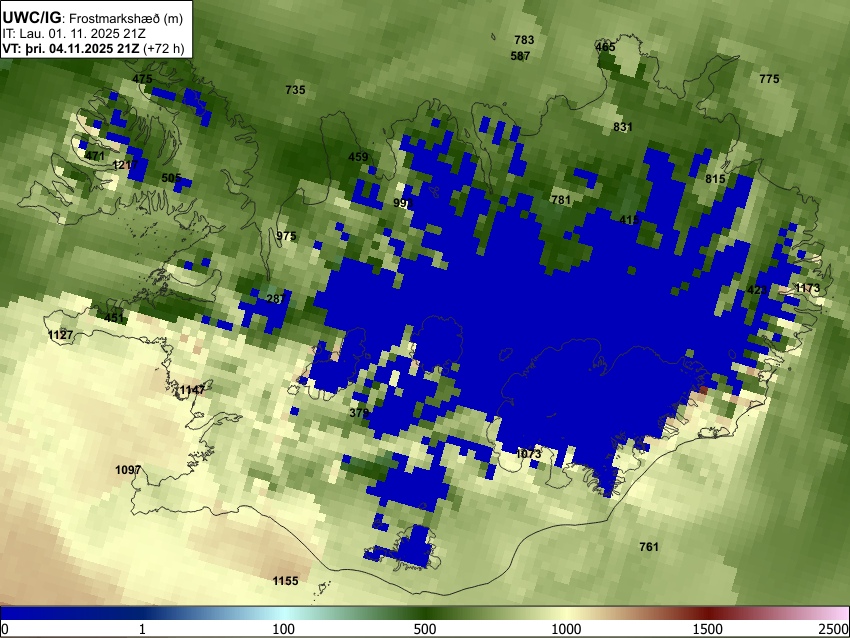This screenshot has width=850, height=638.
Task: Click the initial time line 'IT: Lau. 01. 11. 2025 21Z'
Action: [x=74, y=34]
